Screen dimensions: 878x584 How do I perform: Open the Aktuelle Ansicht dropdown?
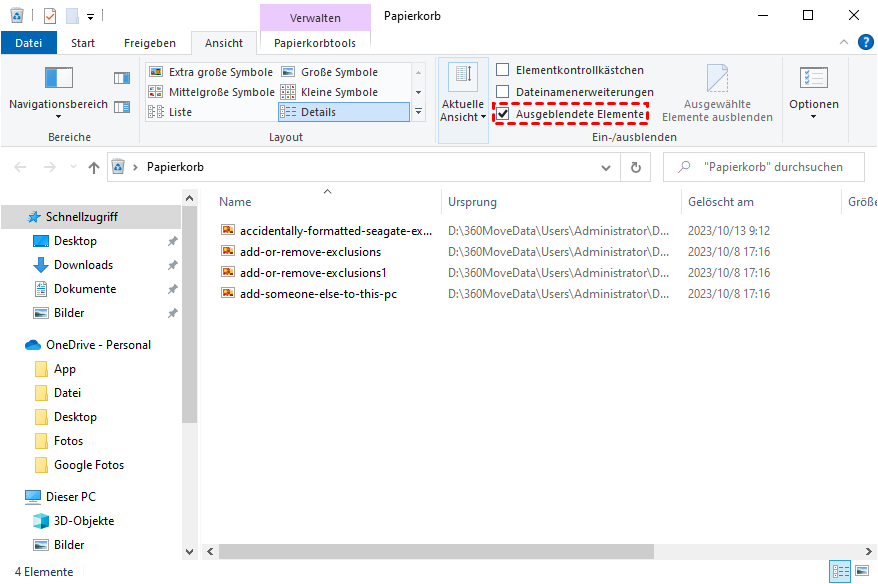click(463, 101)
